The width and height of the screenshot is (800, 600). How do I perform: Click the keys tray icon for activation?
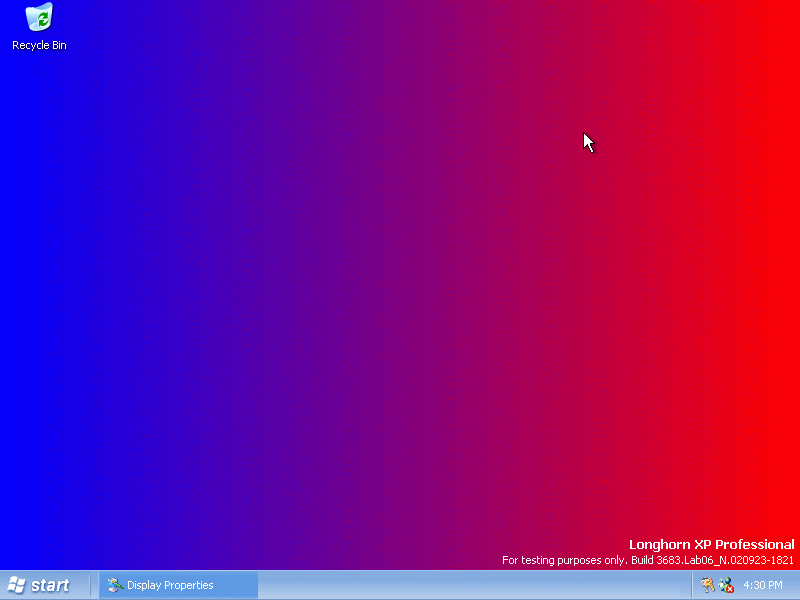click(707, 585)
